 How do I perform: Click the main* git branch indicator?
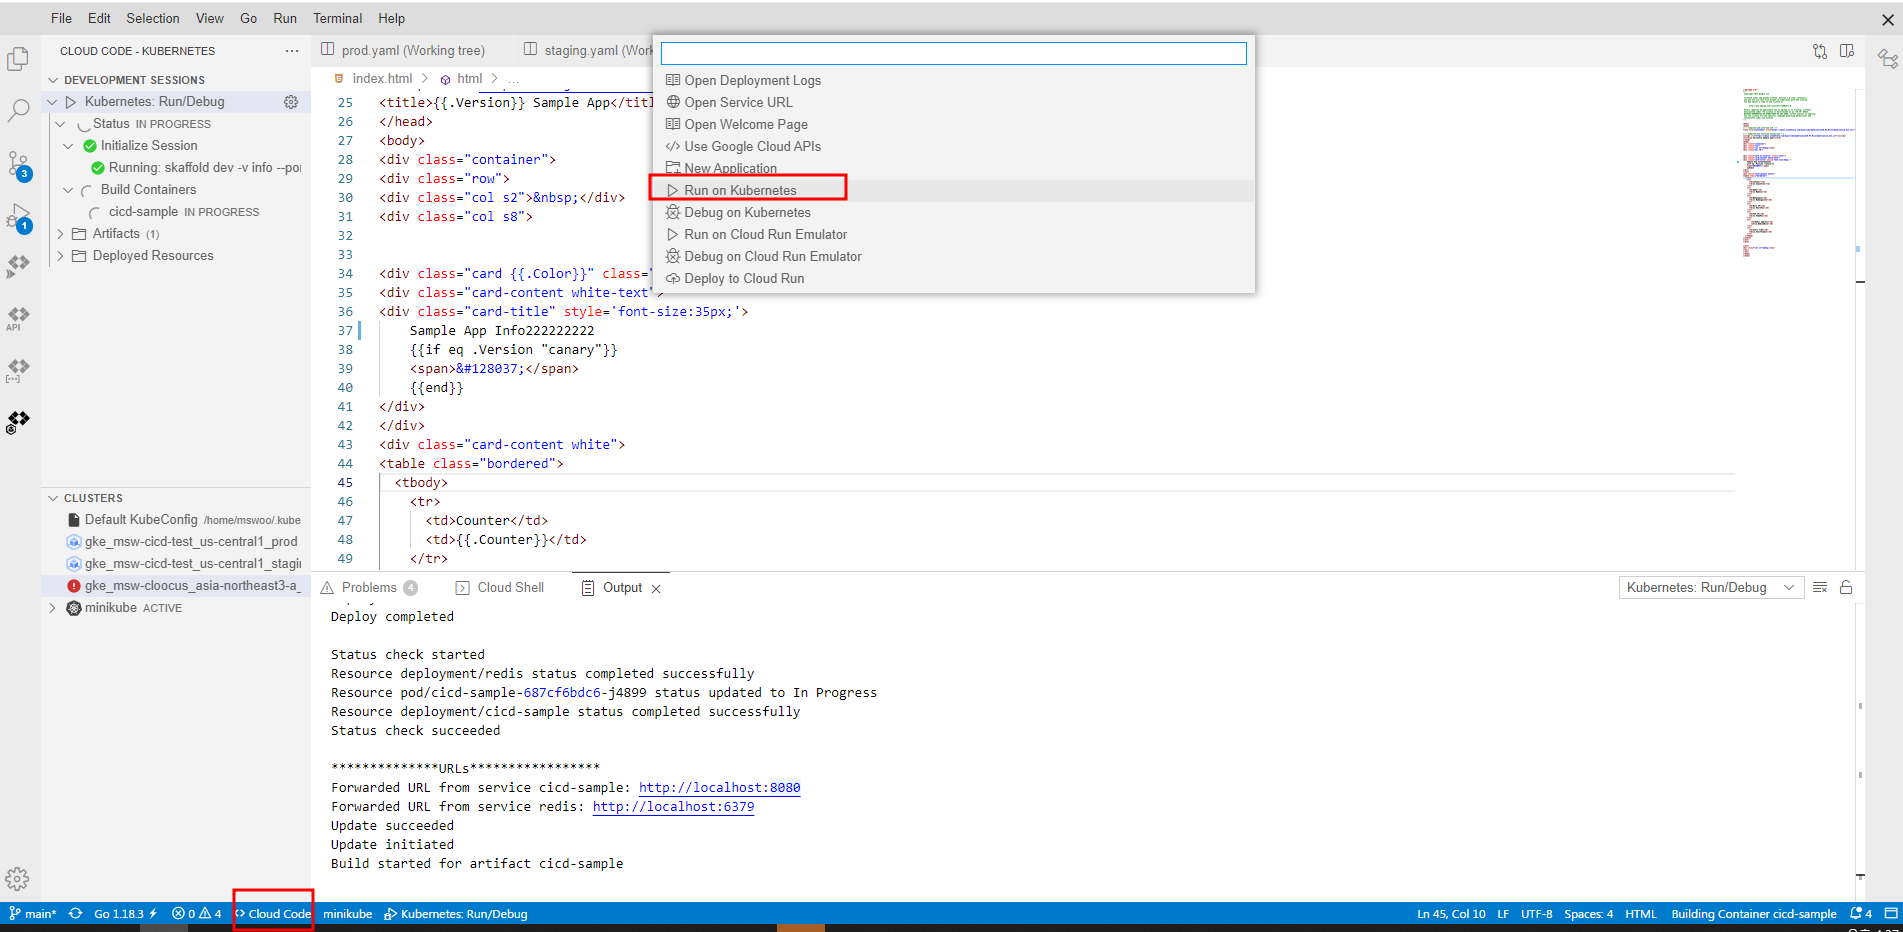pyautogui.click(x=32, y=914)
